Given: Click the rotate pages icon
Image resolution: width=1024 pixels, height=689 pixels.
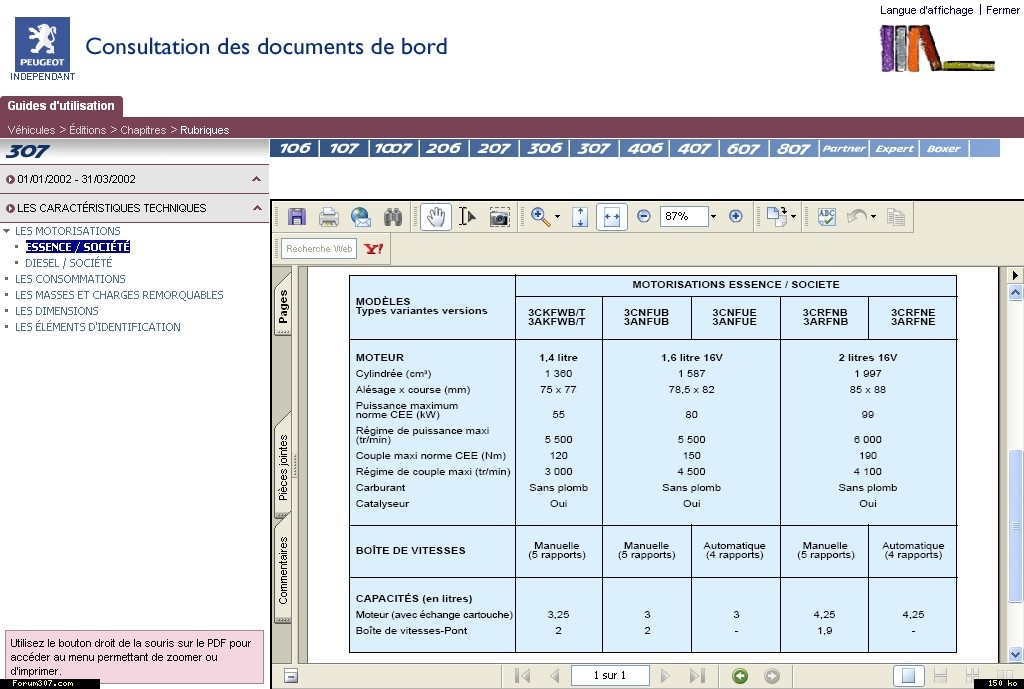Looking at the screenshot, I should pos(777,217).
